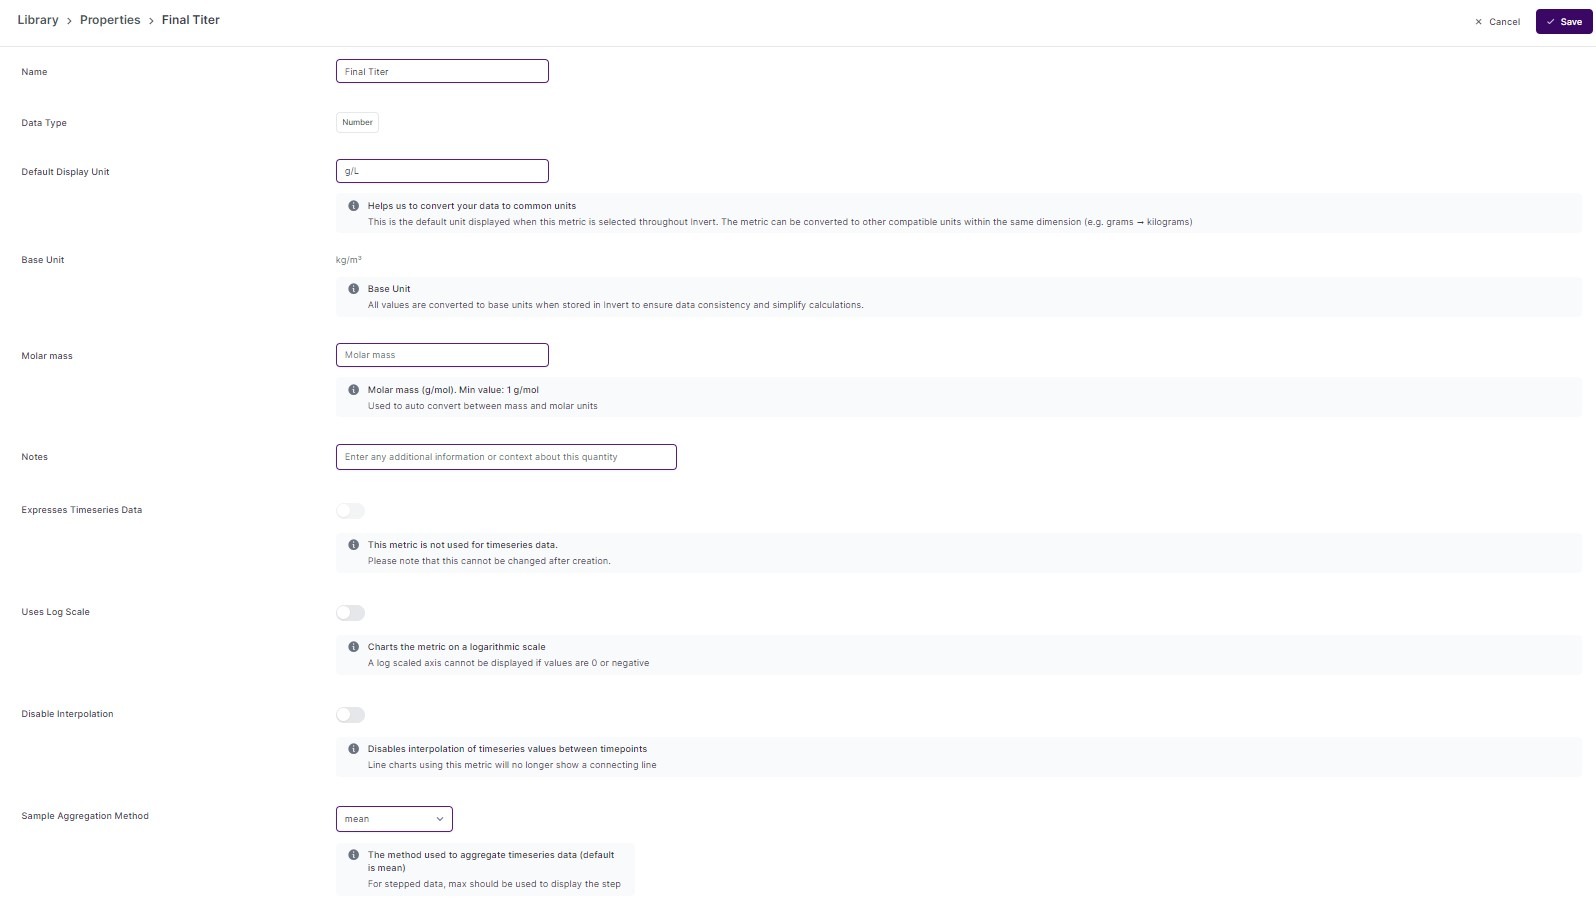Click info icon in timeseries data note
The width and height of the screenshot is (1596, 904).
tap(353, 545)
